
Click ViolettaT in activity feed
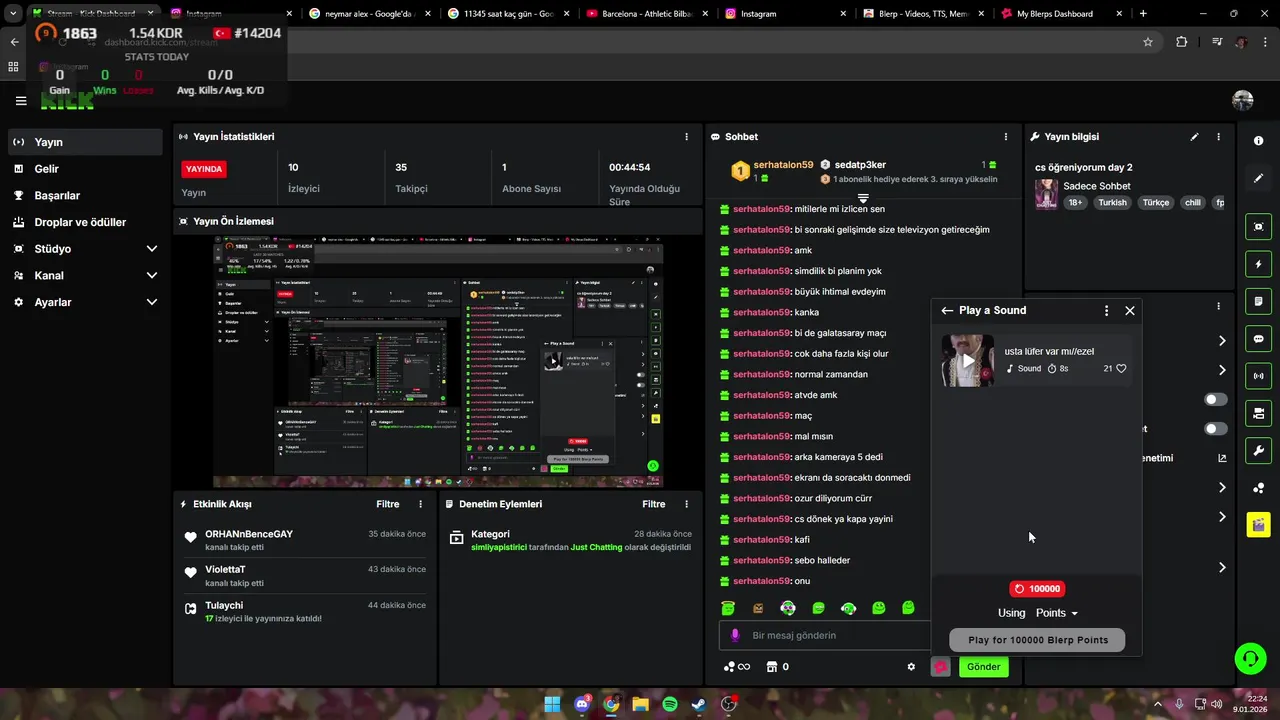click(227, 570)
